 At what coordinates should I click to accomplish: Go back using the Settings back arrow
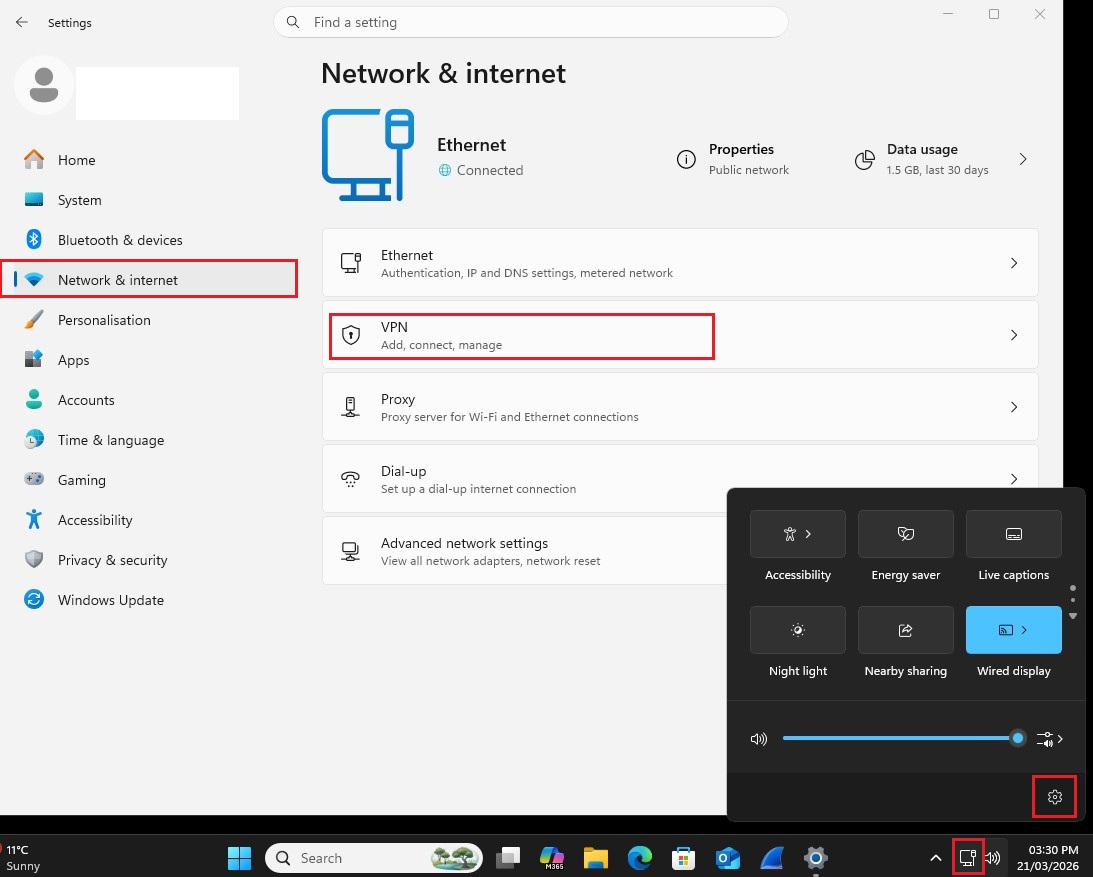click(22, 22)
